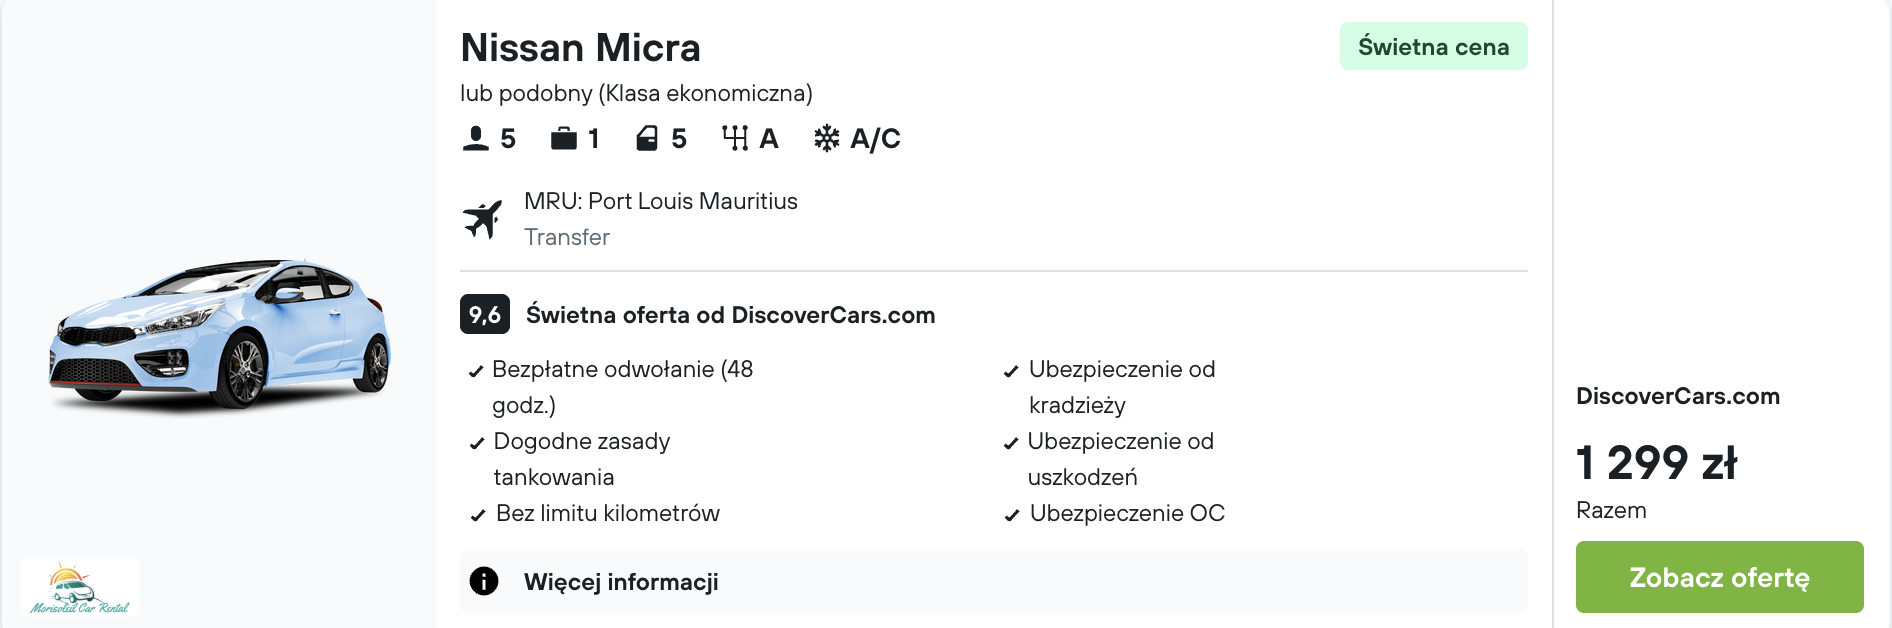
Task: Select the luggage count icon
Action: pyautogui.click(x=564, y=138)
